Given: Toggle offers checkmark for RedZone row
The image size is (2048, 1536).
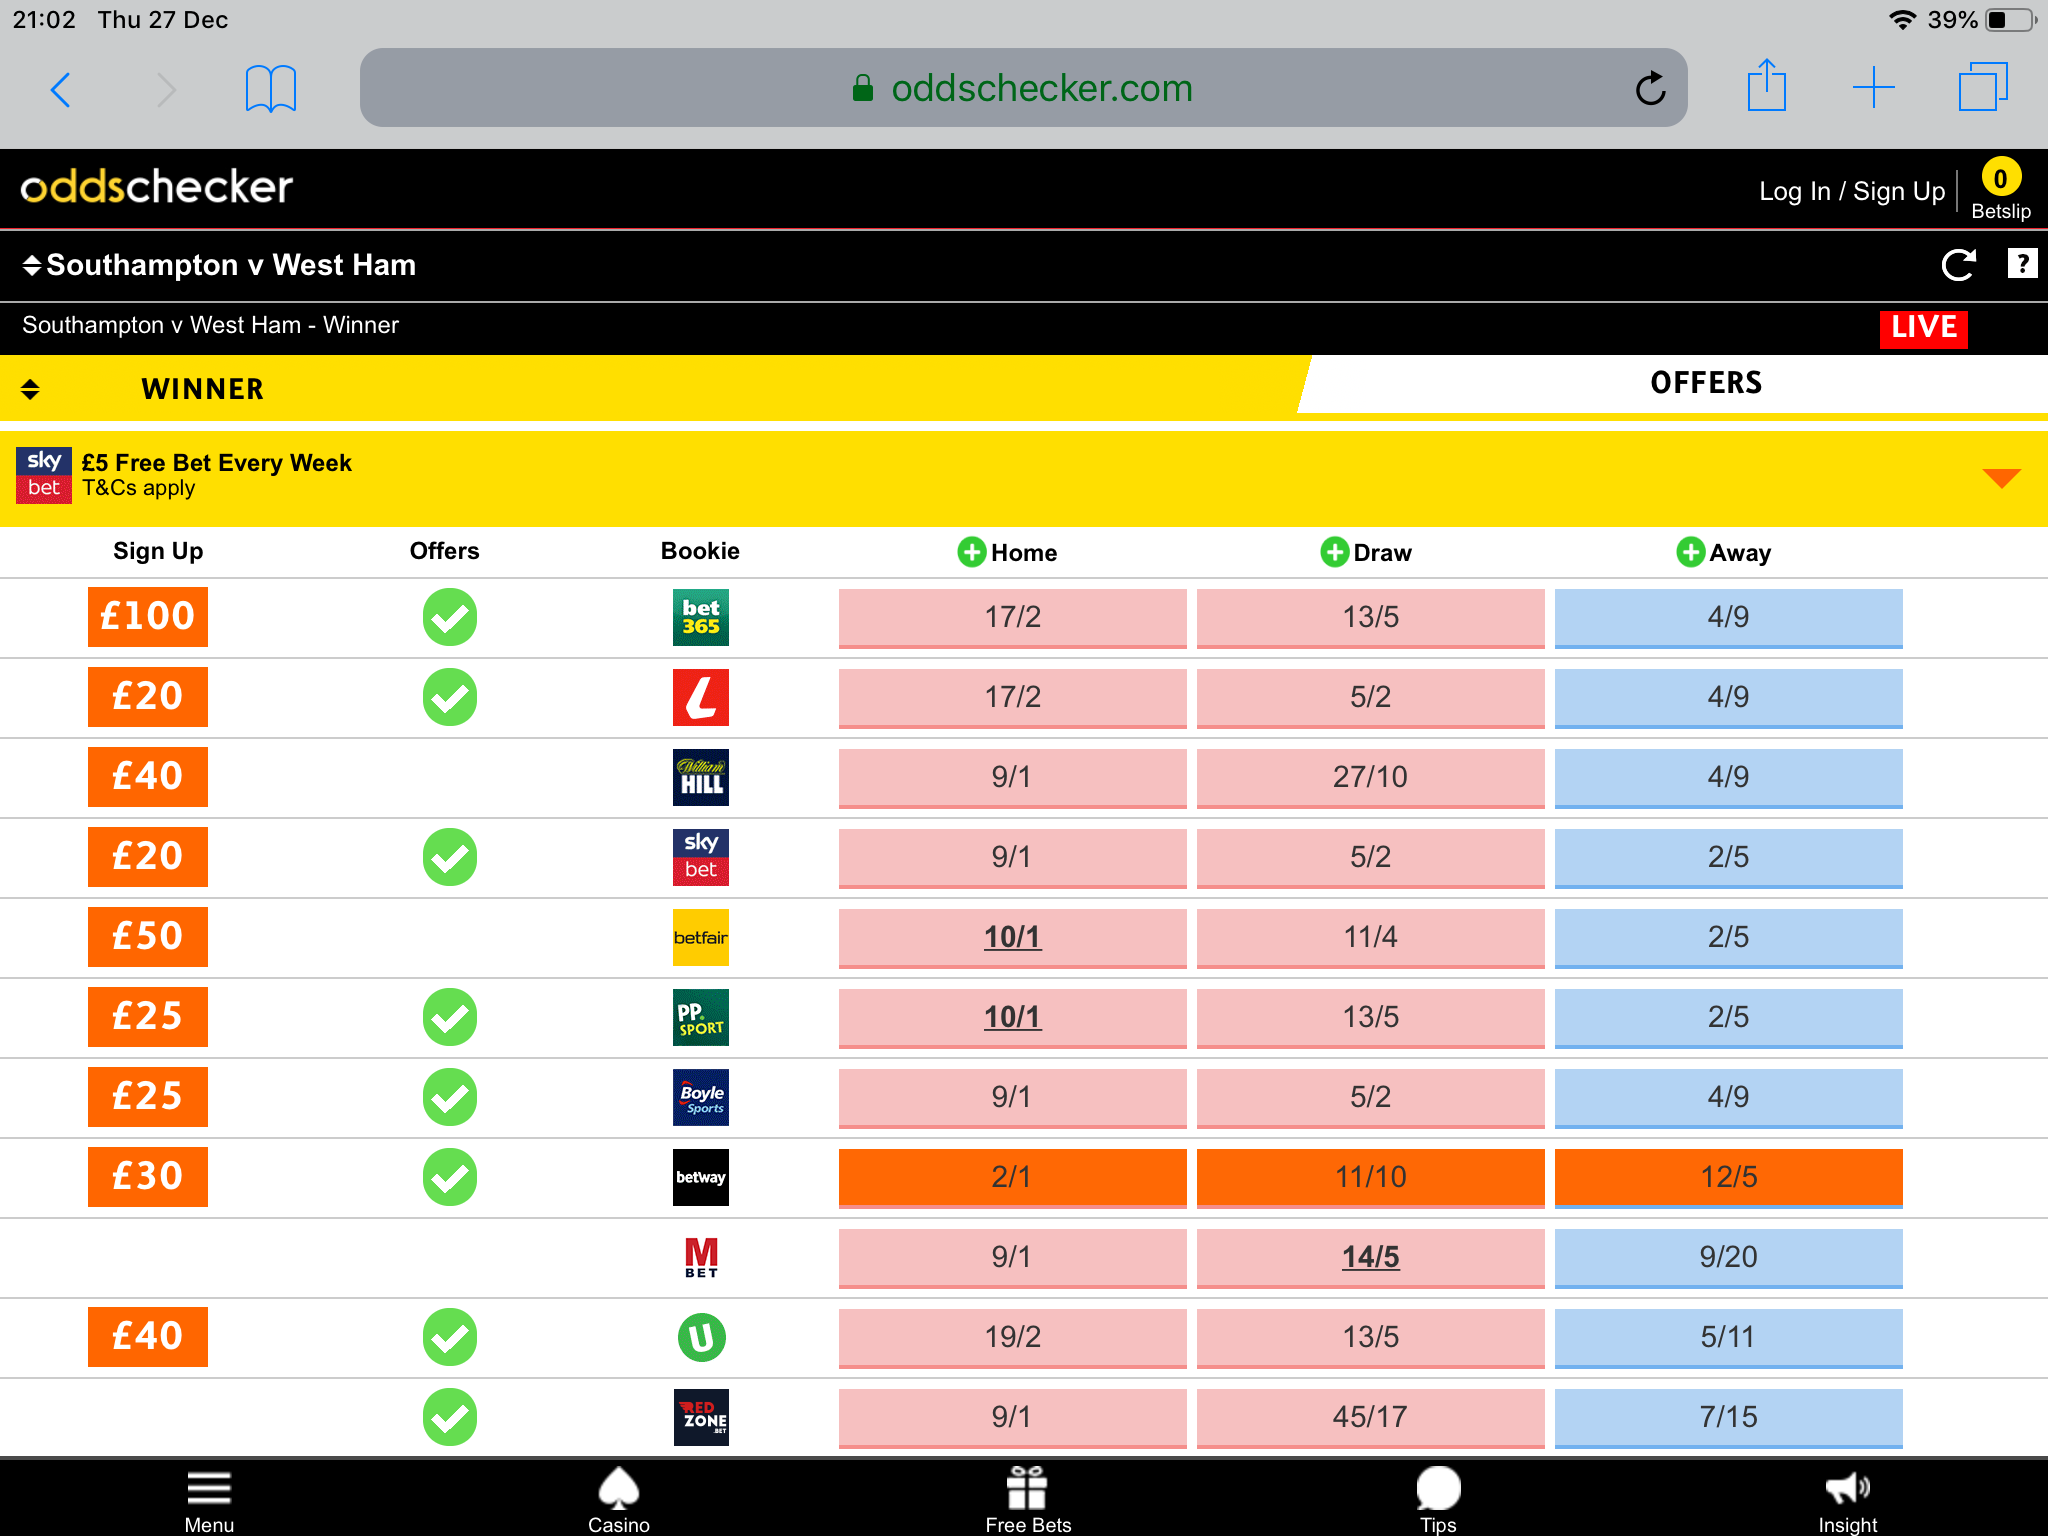Looking at the screenshot, I should pos(450,1417).
